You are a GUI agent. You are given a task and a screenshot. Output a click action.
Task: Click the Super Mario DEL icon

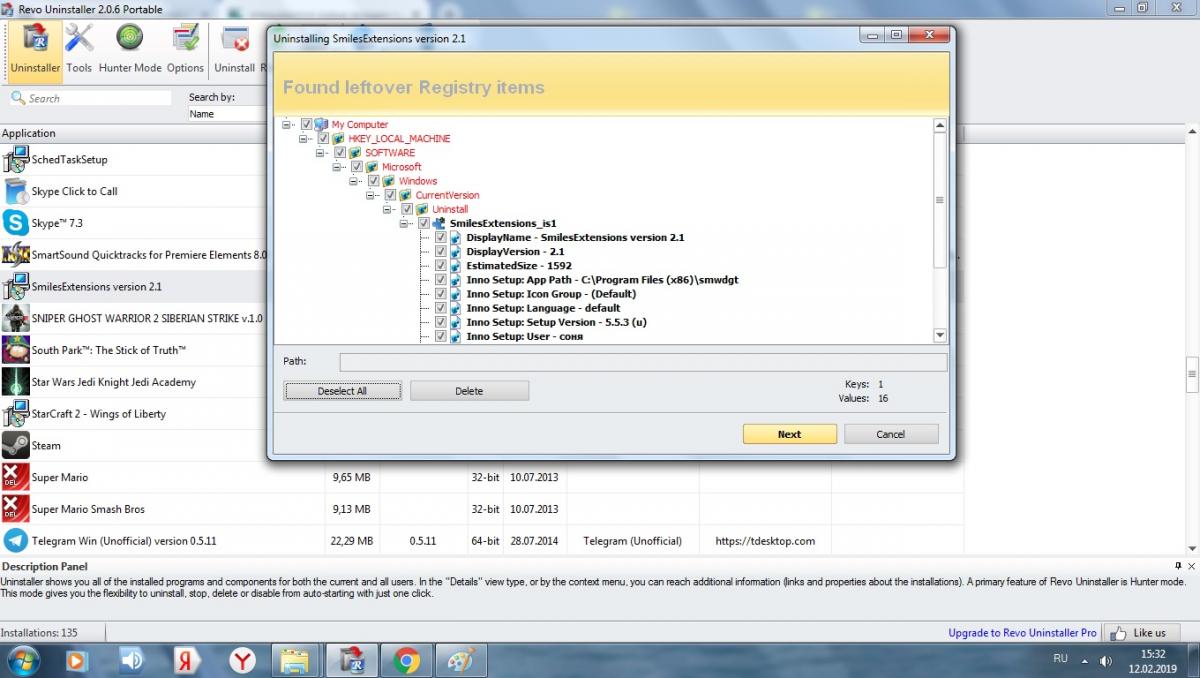point(15,477)
